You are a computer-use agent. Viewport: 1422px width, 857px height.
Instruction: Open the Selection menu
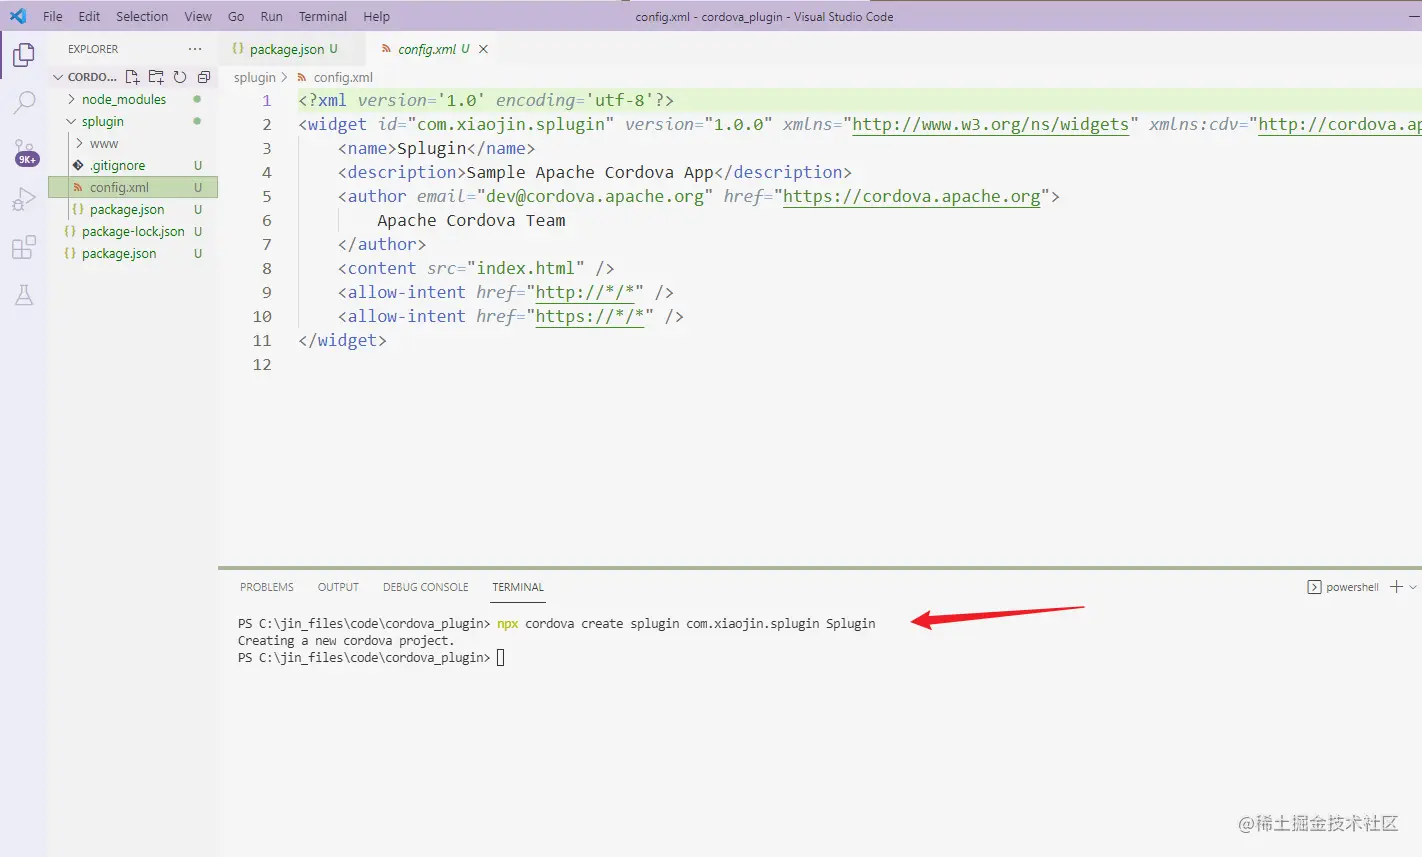(x=142, y=16)
